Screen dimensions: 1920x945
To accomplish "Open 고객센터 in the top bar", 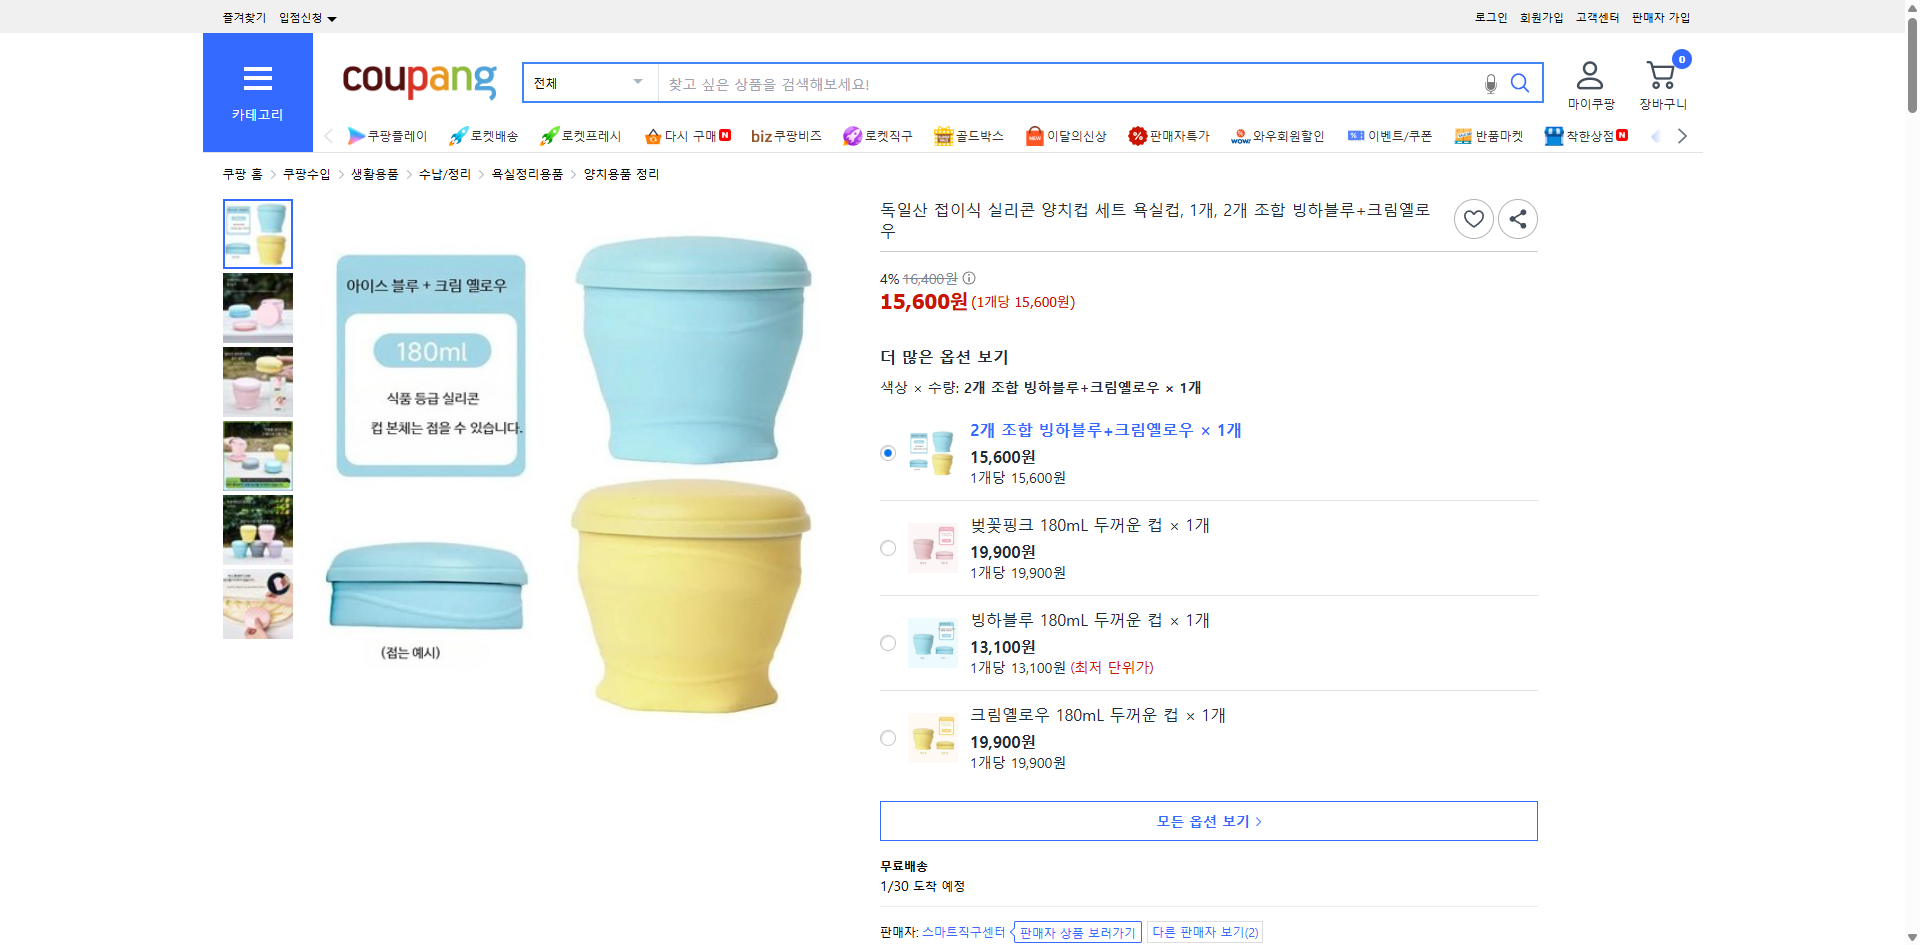I will coord(1596,17).
